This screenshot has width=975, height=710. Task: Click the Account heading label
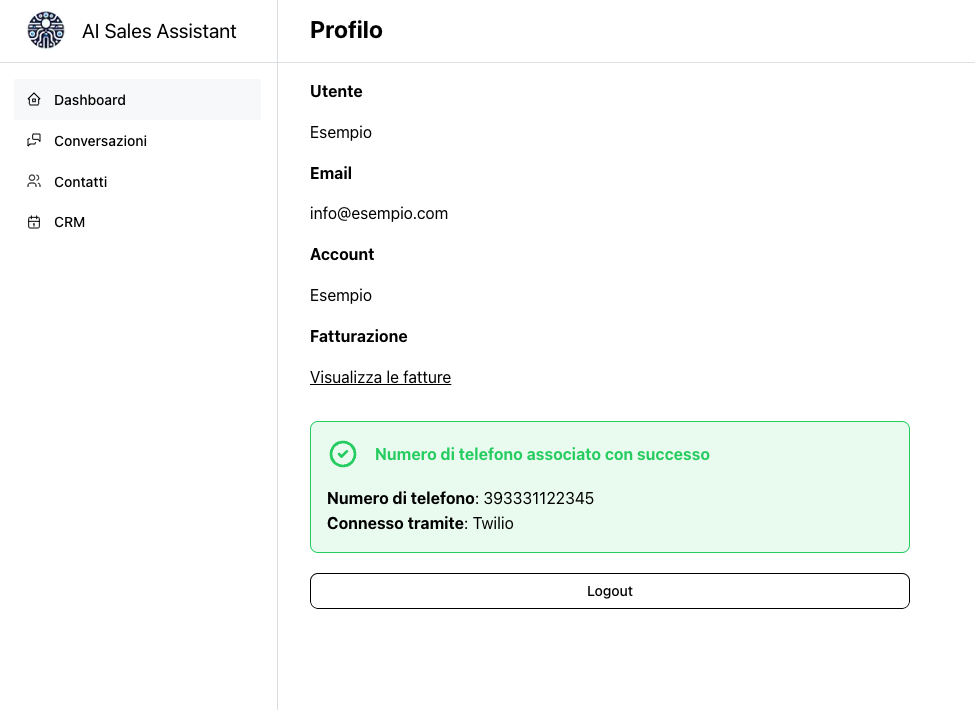[x=342, y=254]
